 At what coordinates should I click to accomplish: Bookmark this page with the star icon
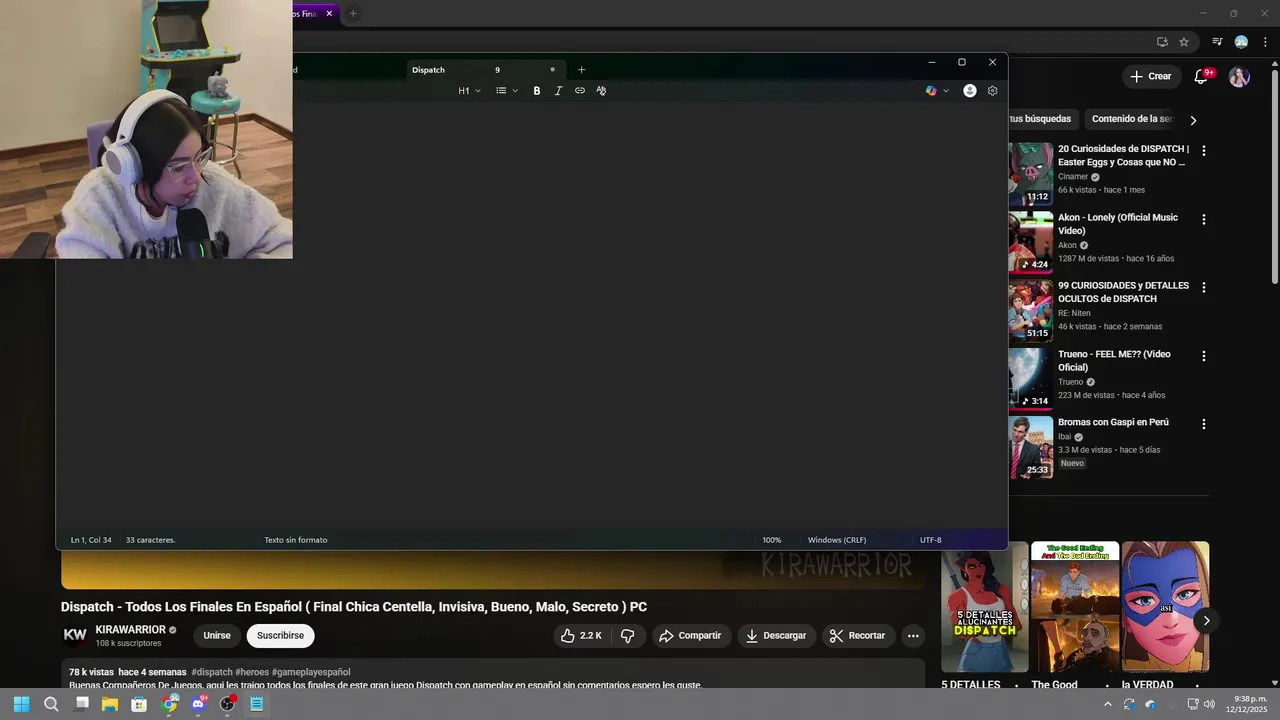[1184, 42]
